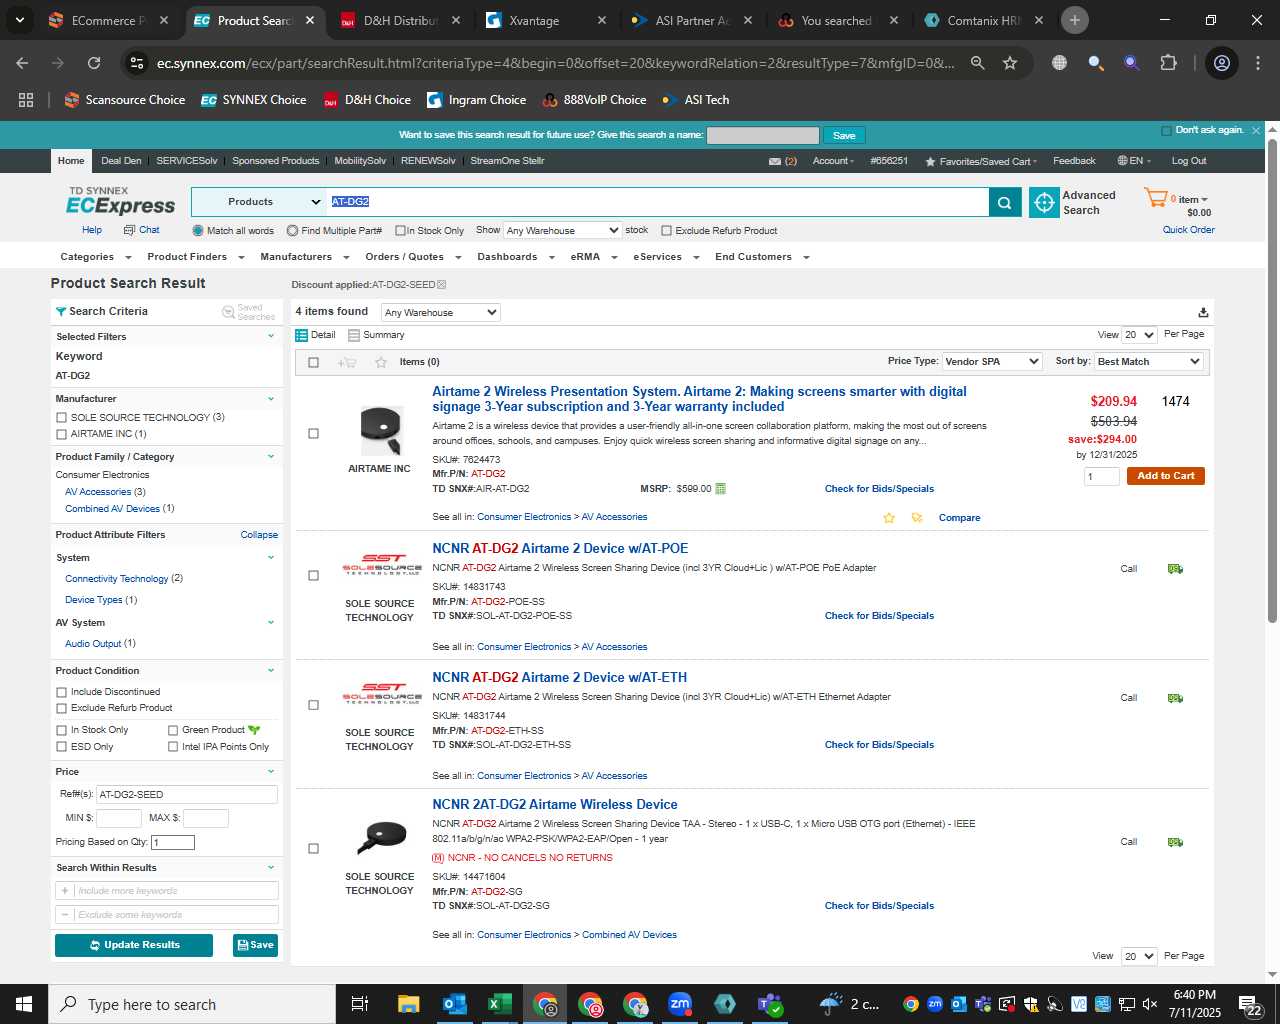Open the Price Type Vendor SPA dropdown

(992, 362)
